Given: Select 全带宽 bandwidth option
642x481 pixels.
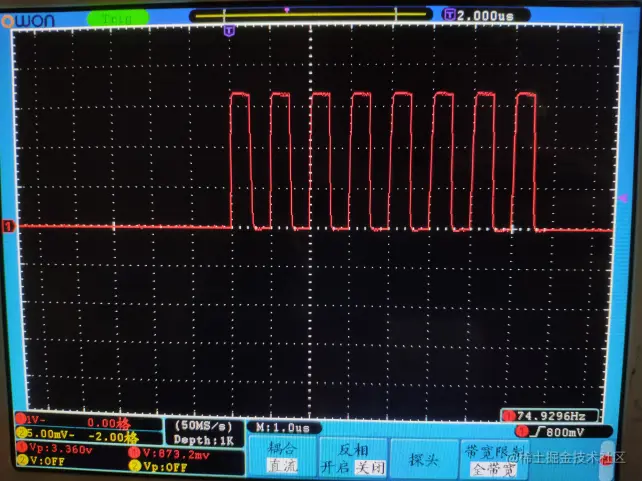Looking at the screenshot, I should [493, 470].
